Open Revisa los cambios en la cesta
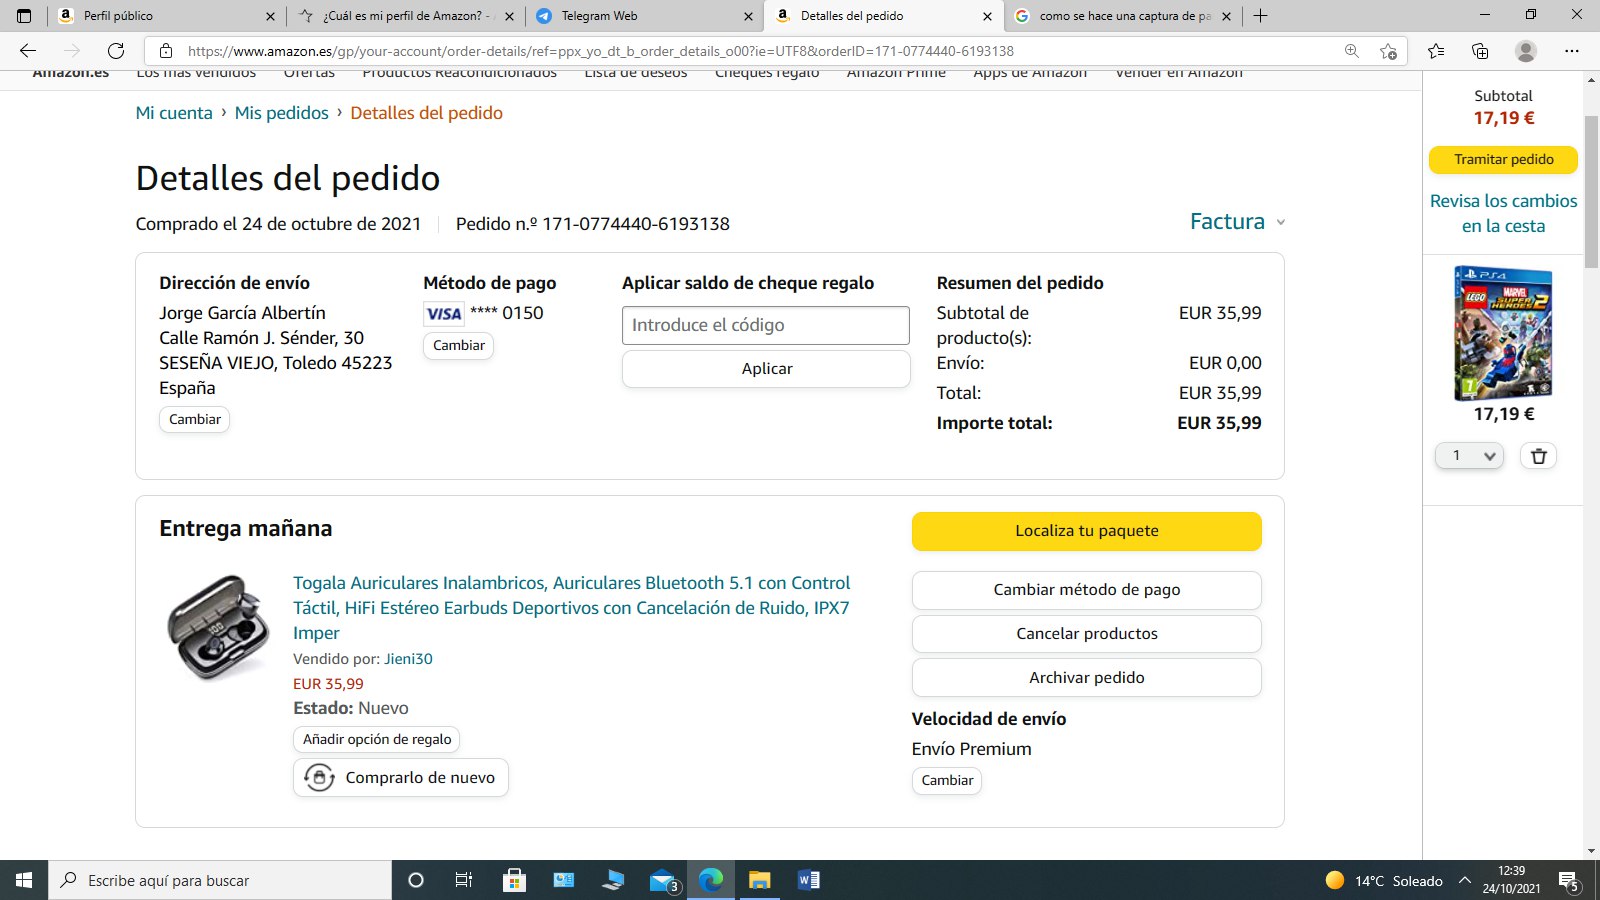Viewport: 1600px width, 900px height. coord(1503,214)
